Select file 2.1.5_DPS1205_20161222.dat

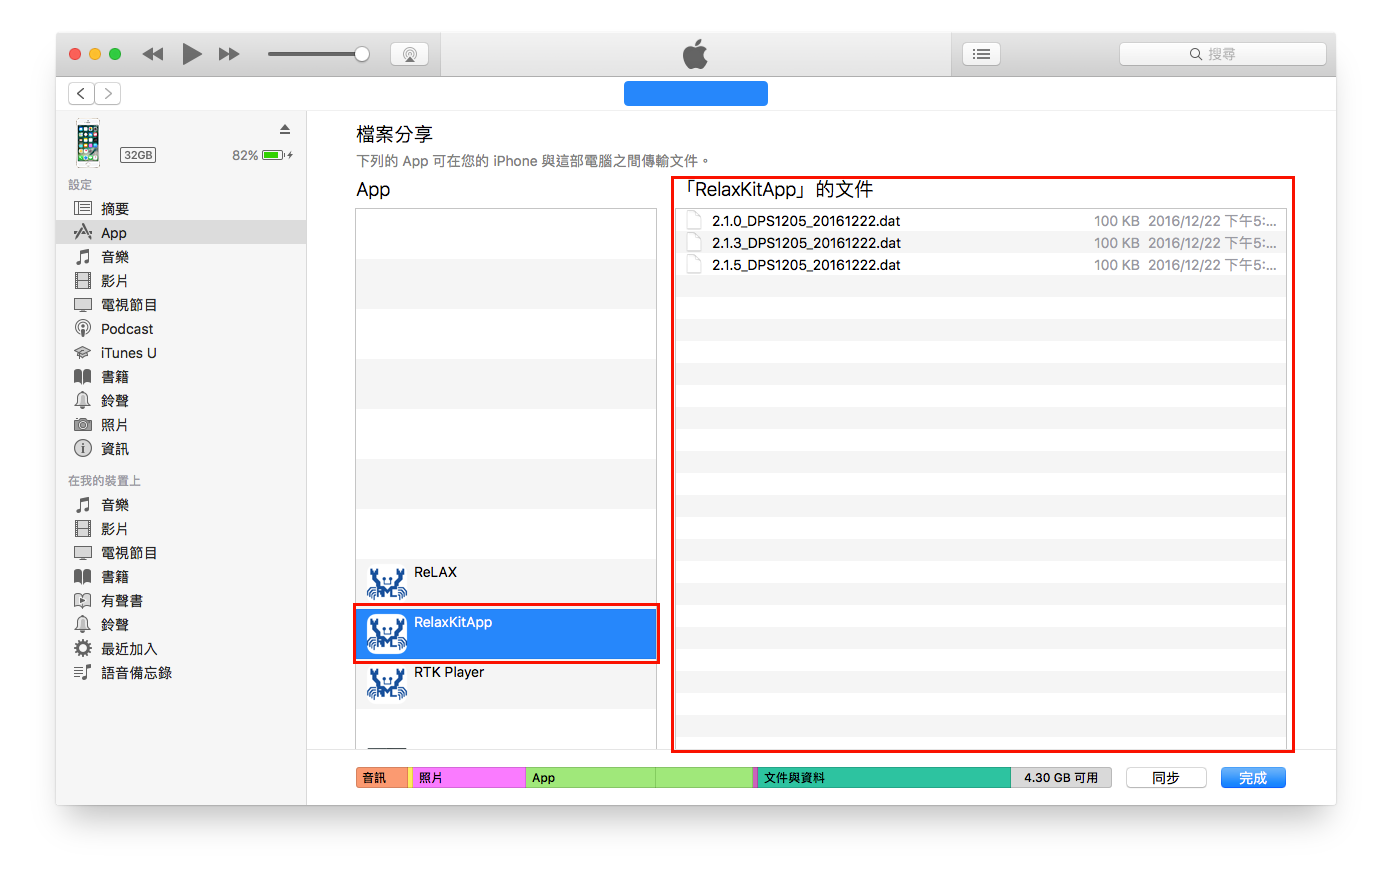click(x=980, y=264)
